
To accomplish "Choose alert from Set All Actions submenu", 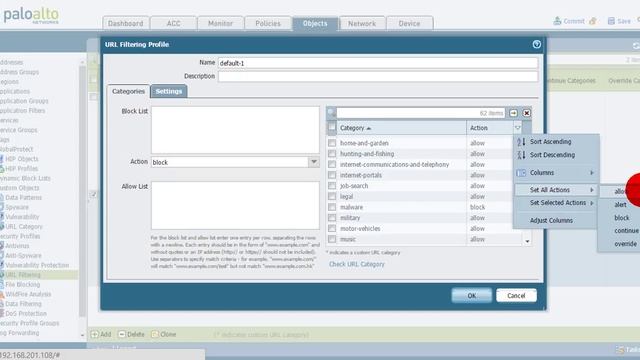I will click(x=620, y=205).
